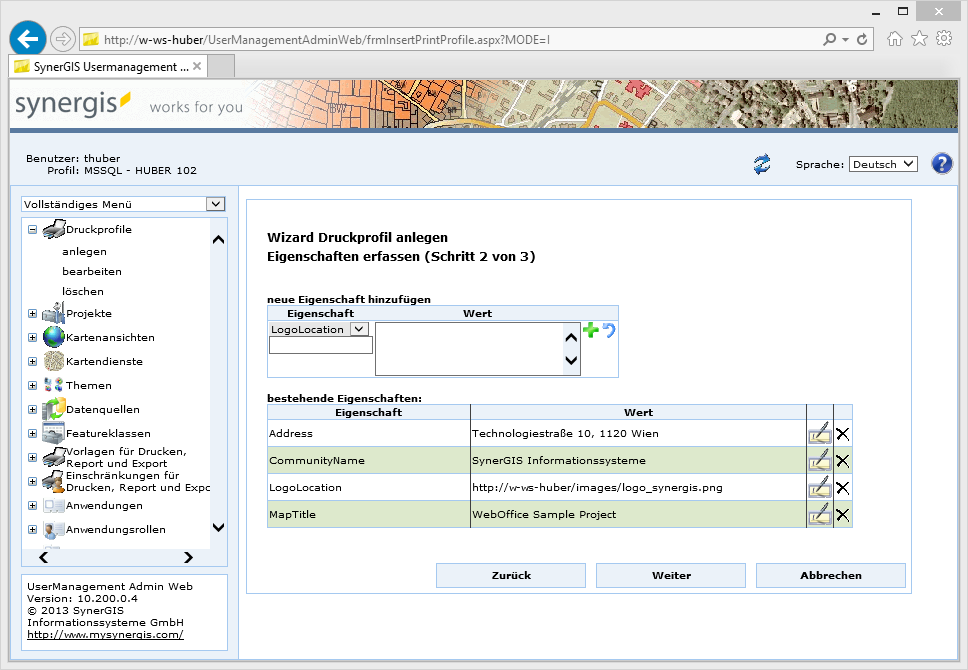This screenshot has height=670, width=968.
Task: Open the Sprache language dropdown
Action: point(883,164)
